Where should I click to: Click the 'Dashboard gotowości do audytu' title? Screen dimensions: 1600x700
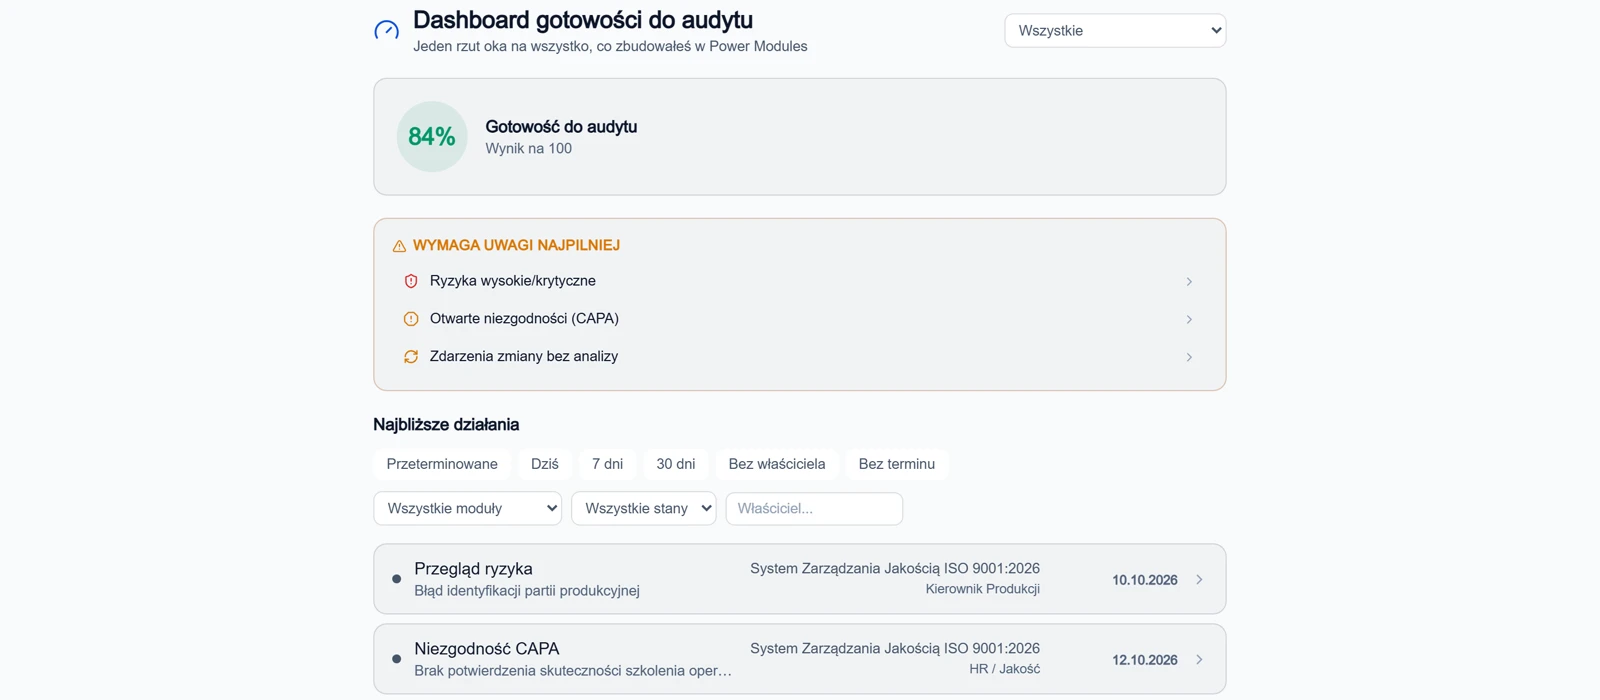pyautogui.click(x=583, y=20)
